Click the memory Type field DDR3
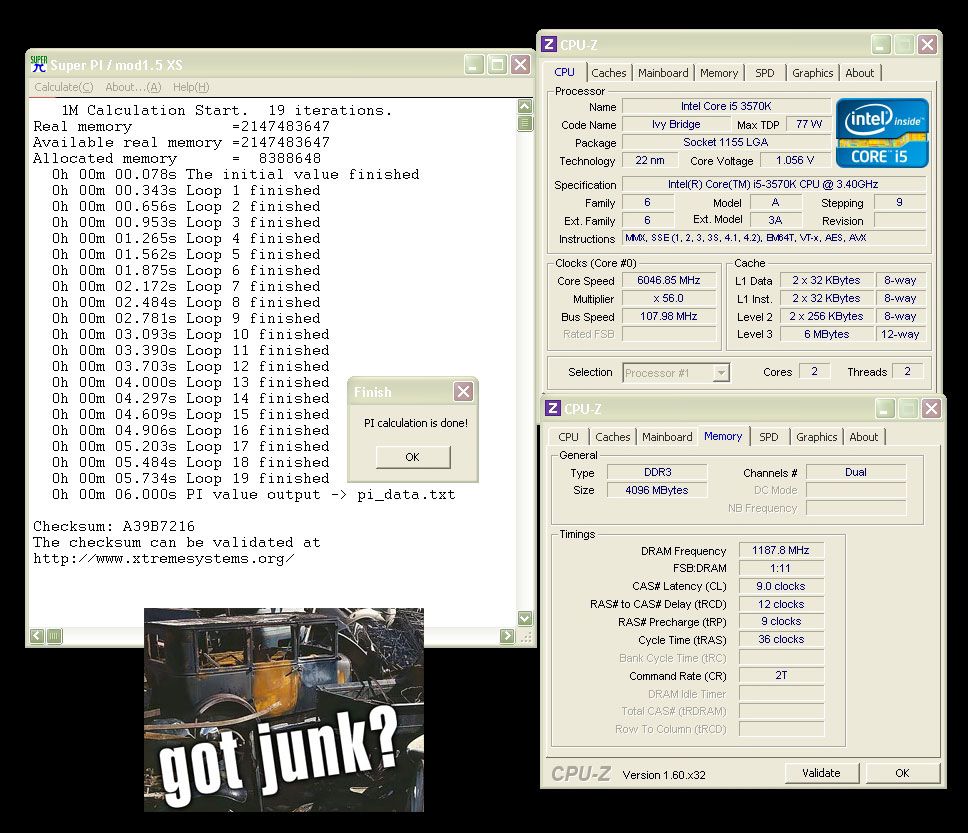This screenshot has width=968, height=833. tap(657, 472)
